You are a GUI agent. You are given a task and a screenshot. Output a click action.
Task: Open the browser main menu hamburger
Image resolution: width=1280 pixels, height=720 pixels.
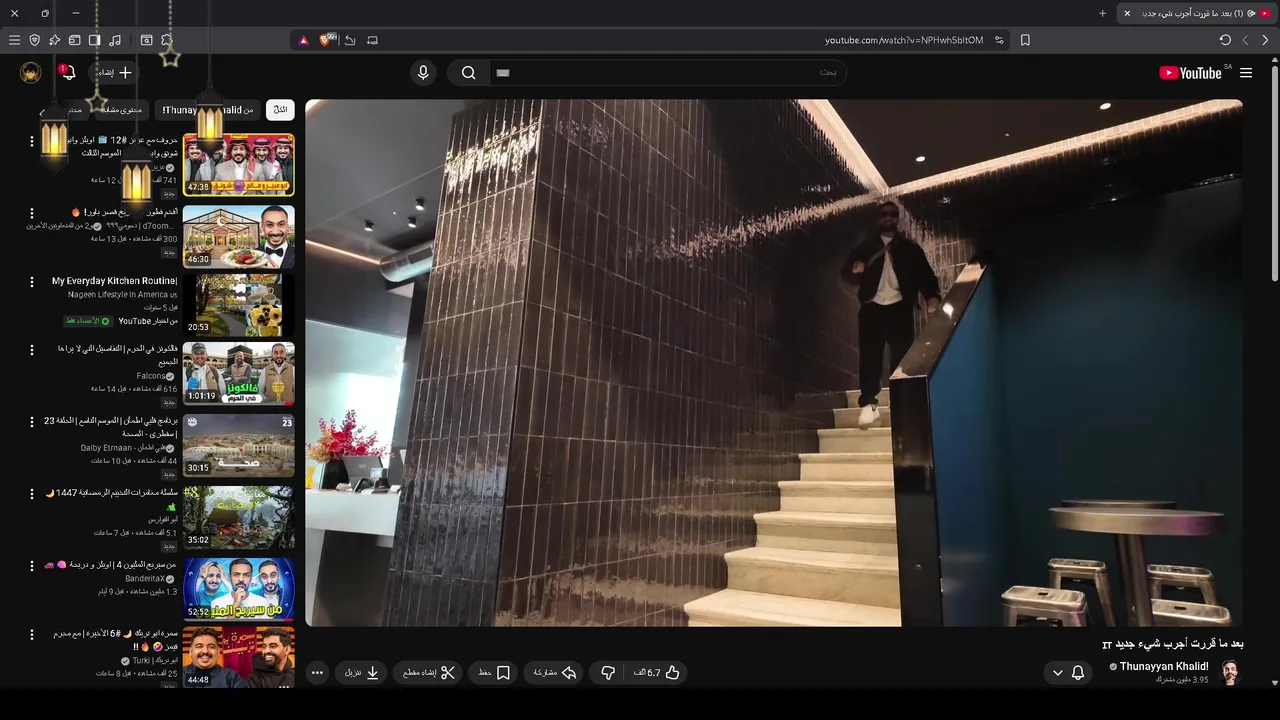[x=14, y=40]
